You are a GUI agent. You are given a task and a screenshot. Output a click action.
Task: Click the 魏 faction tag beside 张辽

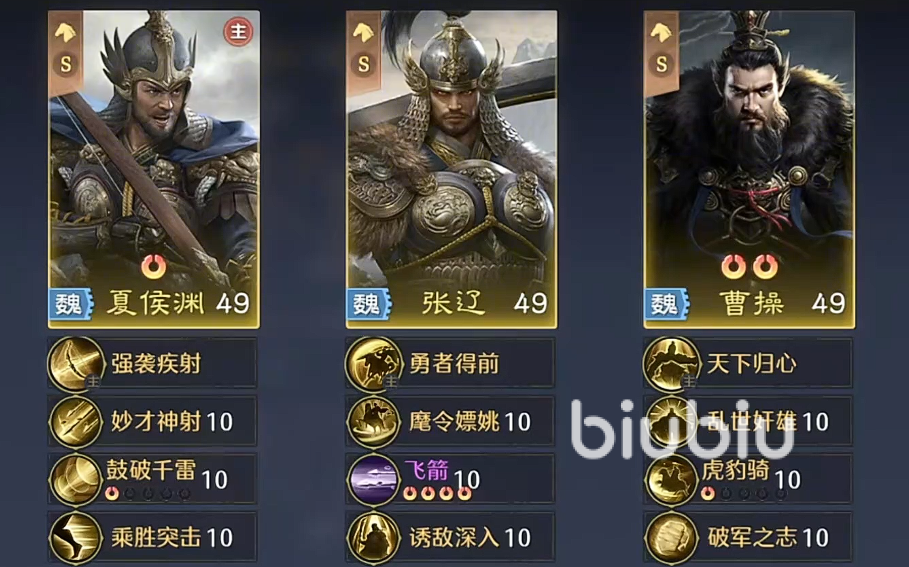368,304
